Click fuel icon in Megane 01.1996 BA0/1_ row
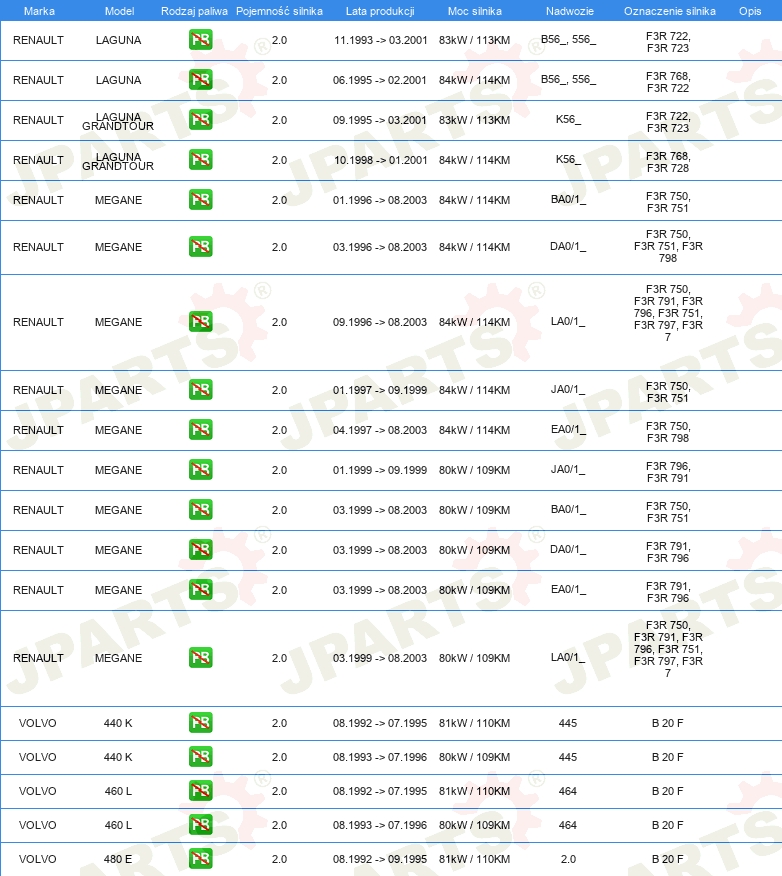782x876 pixels. point(201,199)
